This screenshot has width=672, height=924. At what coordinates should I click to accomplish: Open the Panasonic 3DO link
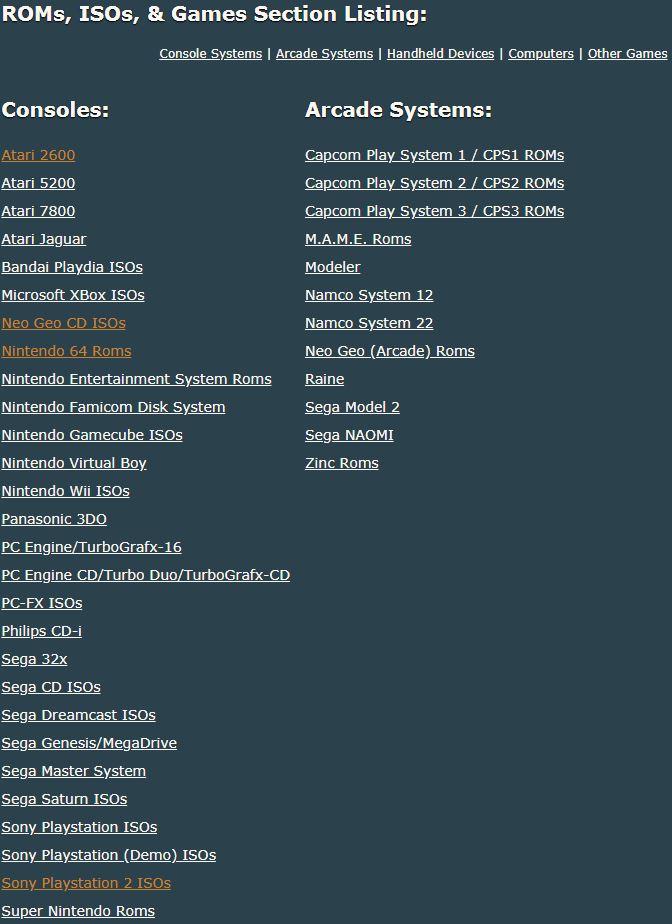[54, 519]
